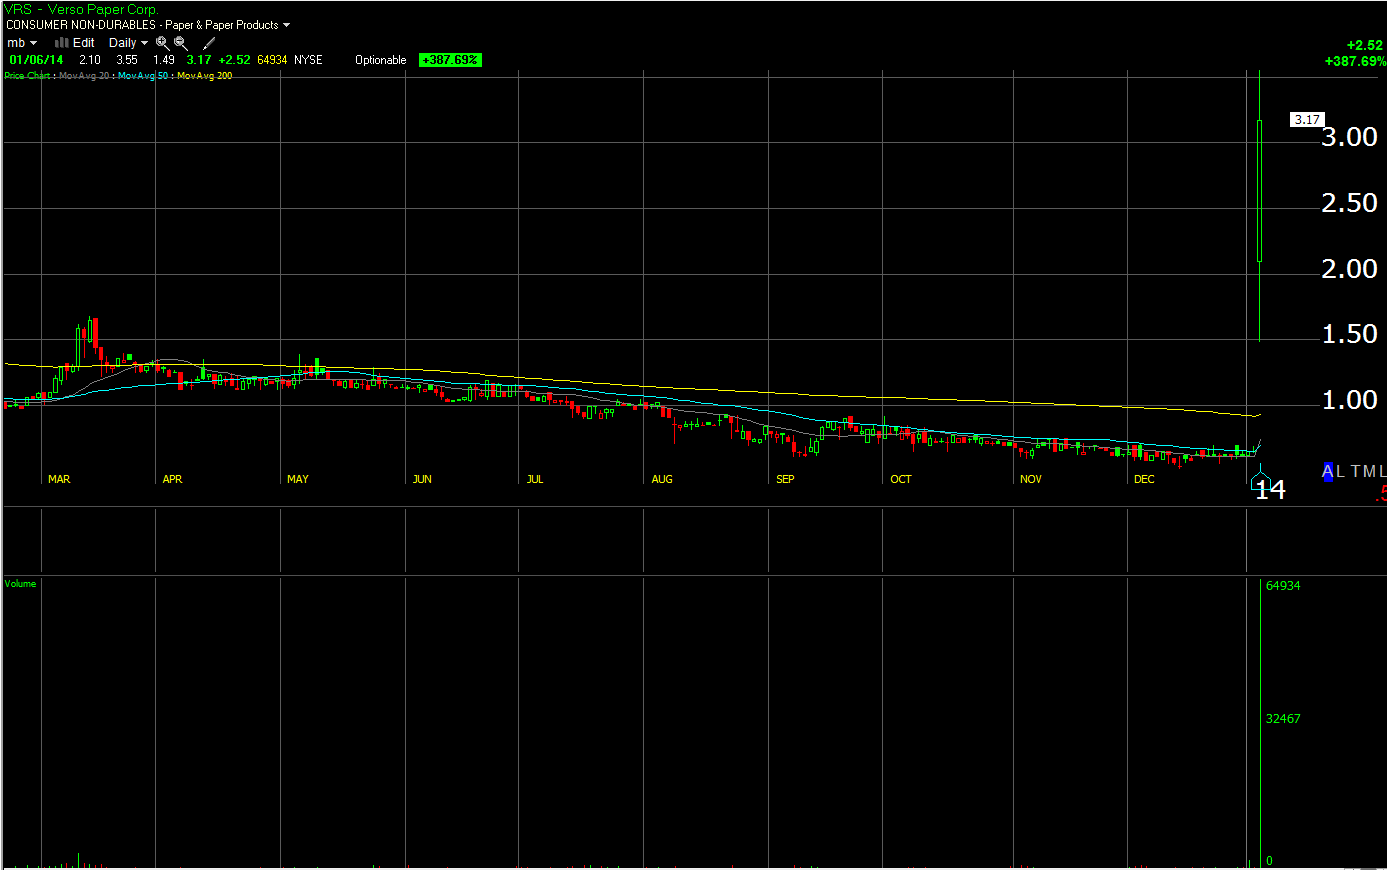Image resolution: width=1387 pixels, height=870 pixels.
Task: Click the 3.00 price axis label
Action: pyautogui.click(x=1349, y=137)
